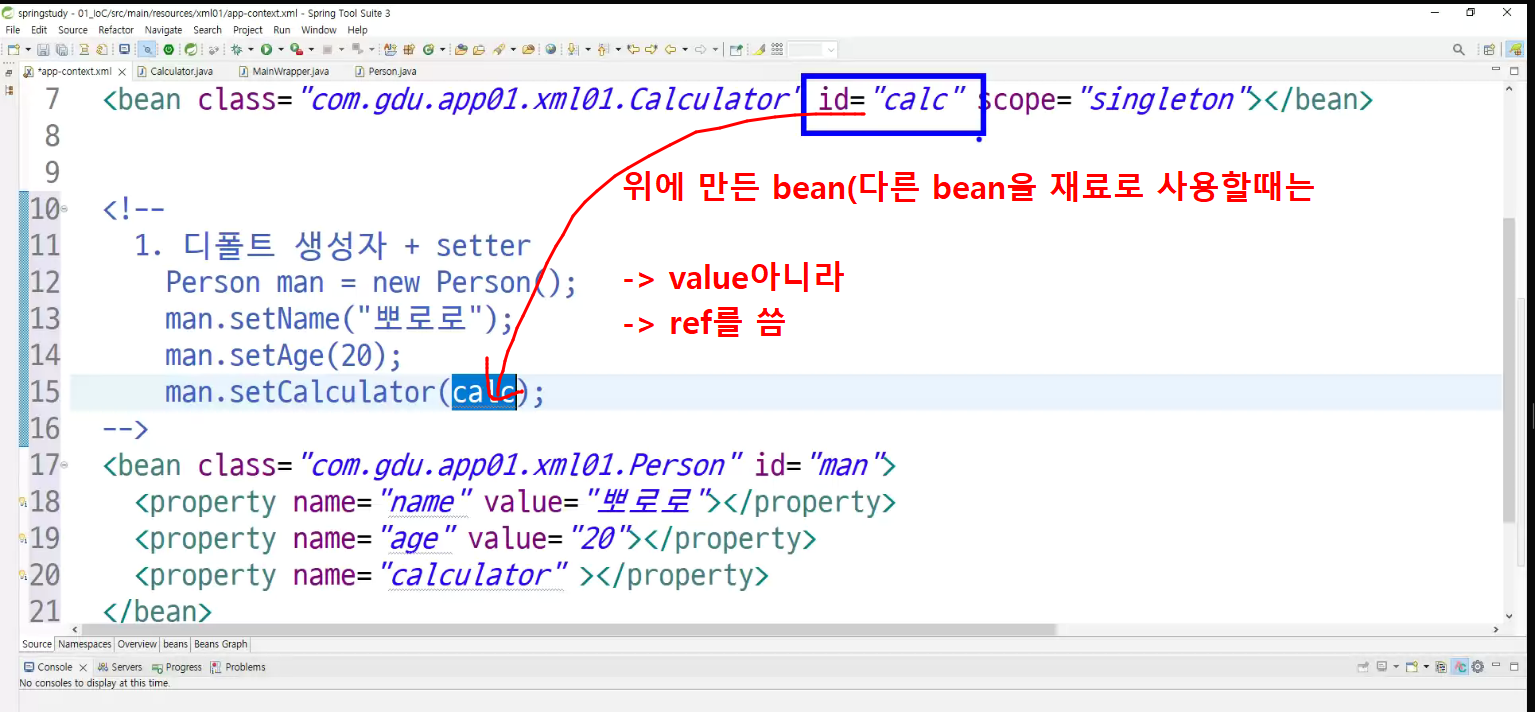Open the External Tools dropdown arrow

(x=311, y=49)
